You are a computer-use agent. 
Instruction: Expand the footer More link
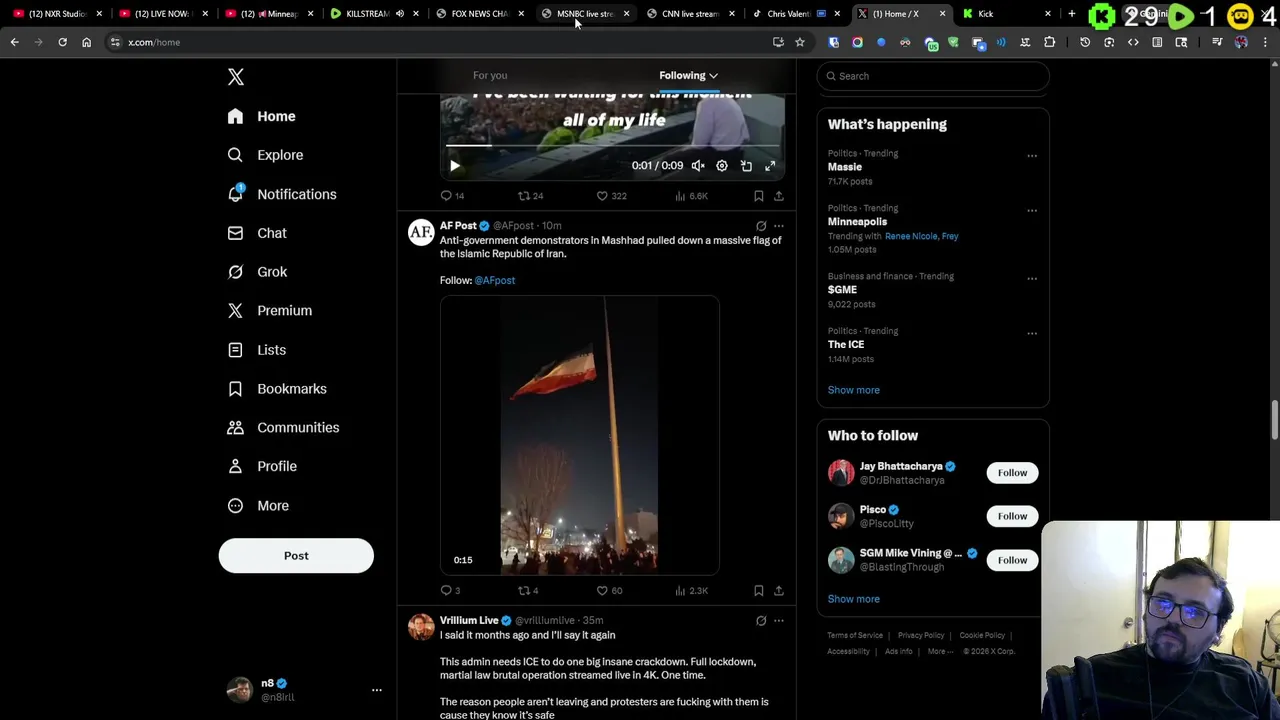pos(940,651)
